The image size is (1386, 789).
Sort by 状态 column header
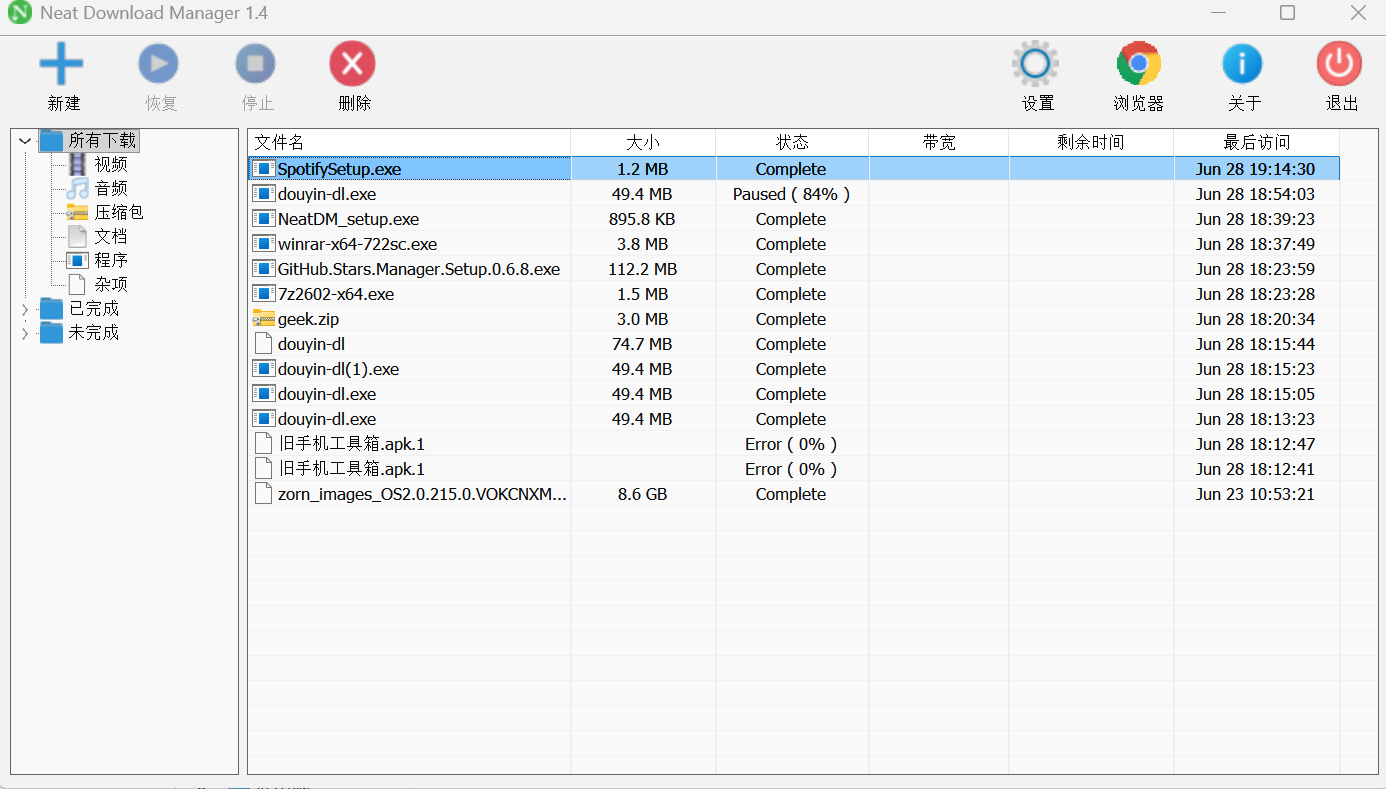(792, 142)
